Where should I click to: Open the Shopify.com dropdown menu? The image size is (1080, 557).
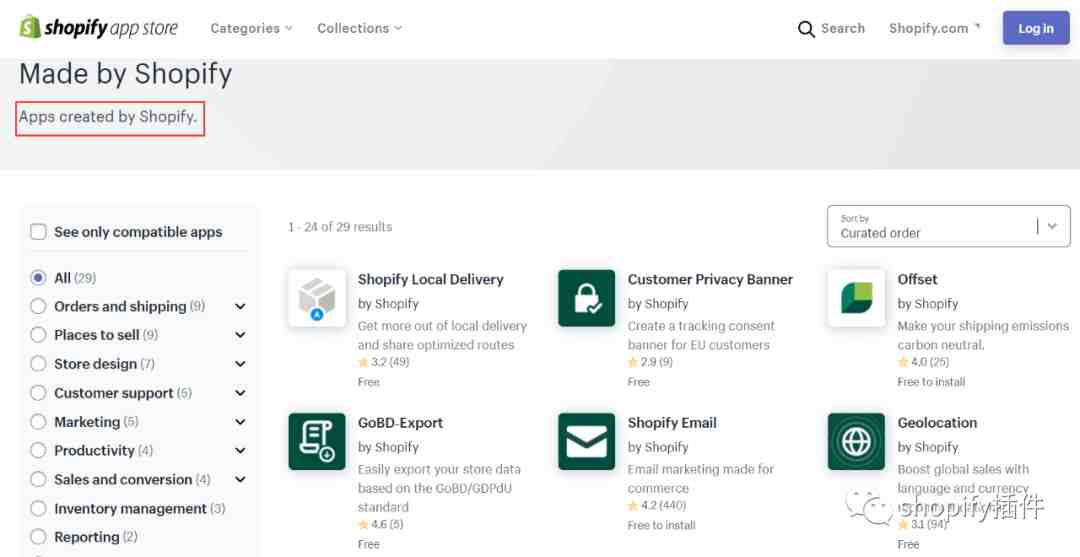click(935, 28)
